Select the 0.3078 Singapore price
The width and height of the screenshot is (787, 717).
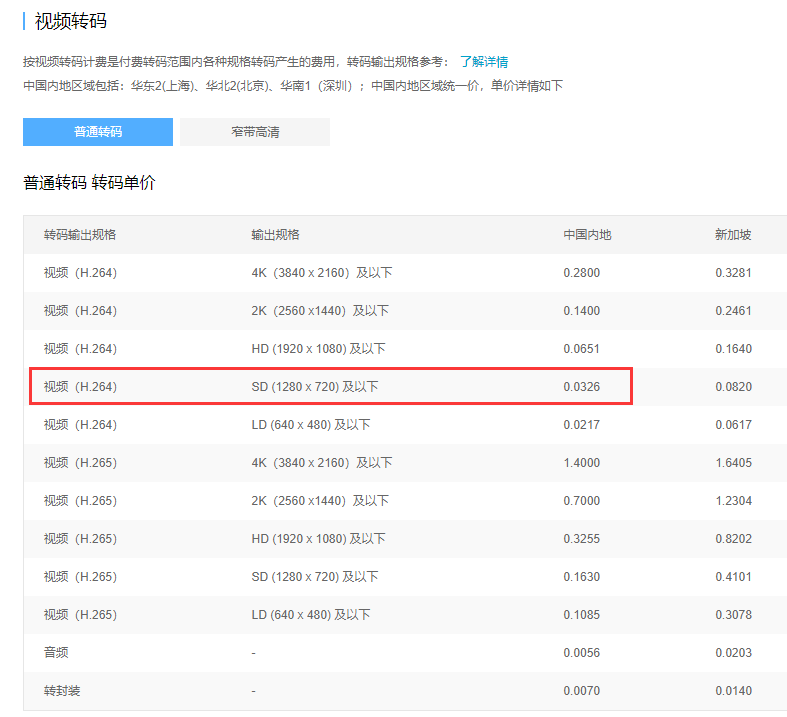click(x=733, y=615)
